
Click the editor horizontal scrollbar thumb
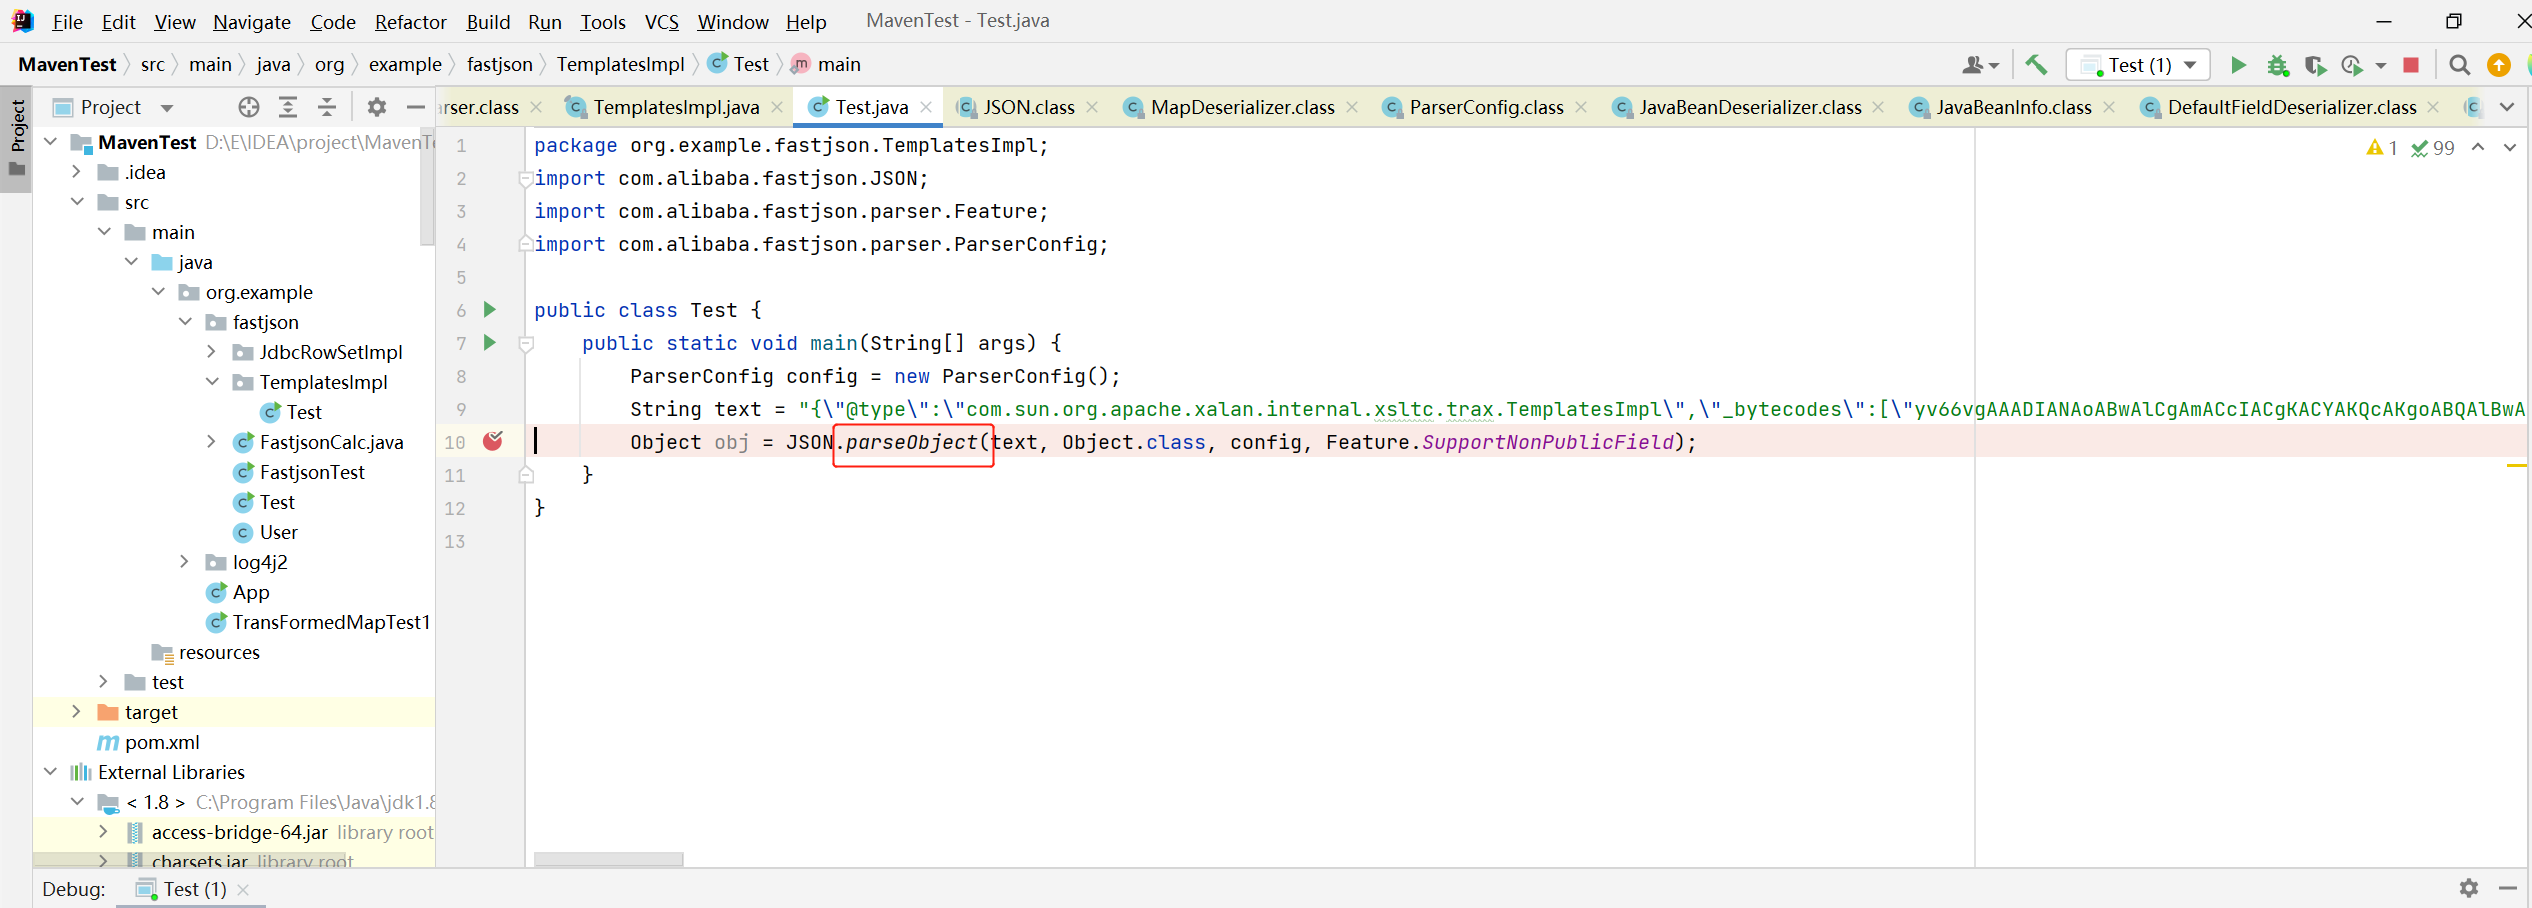(608, 860)
